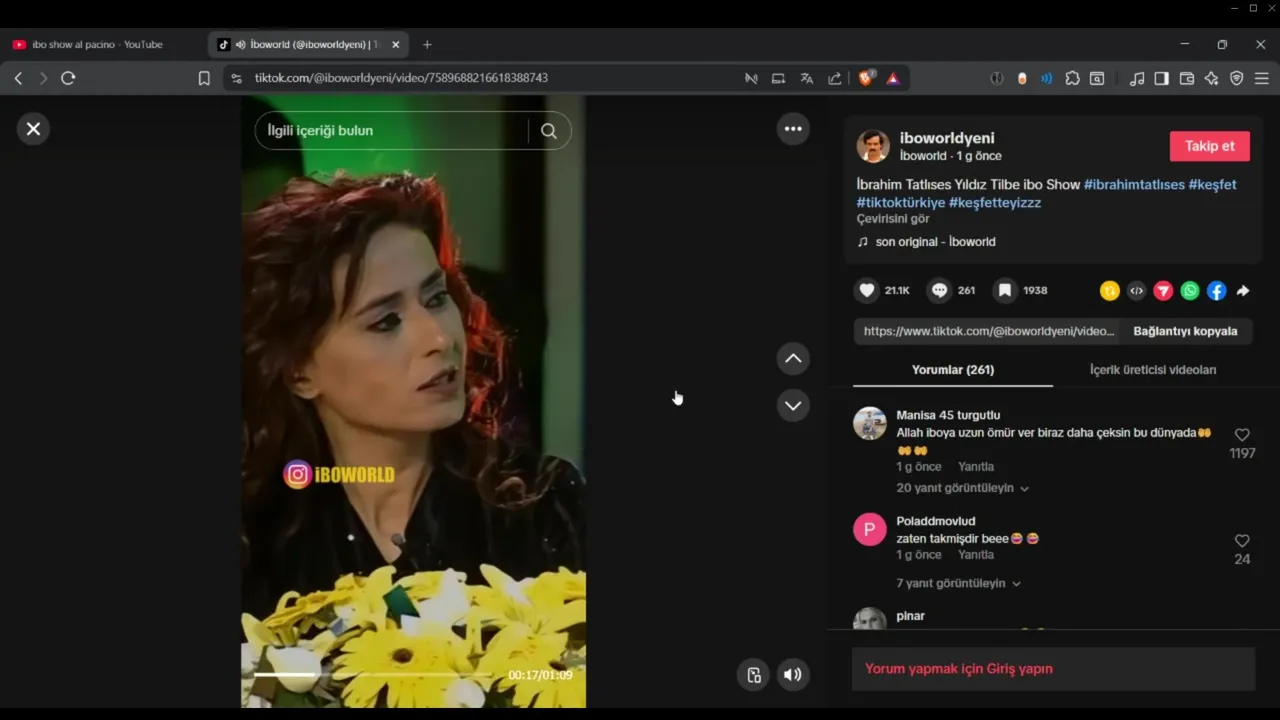Screen dimensions: 1280x720
Task: Reply to Manisa 45 turgutlu via Yanıtla
Action: pos(976,467)
